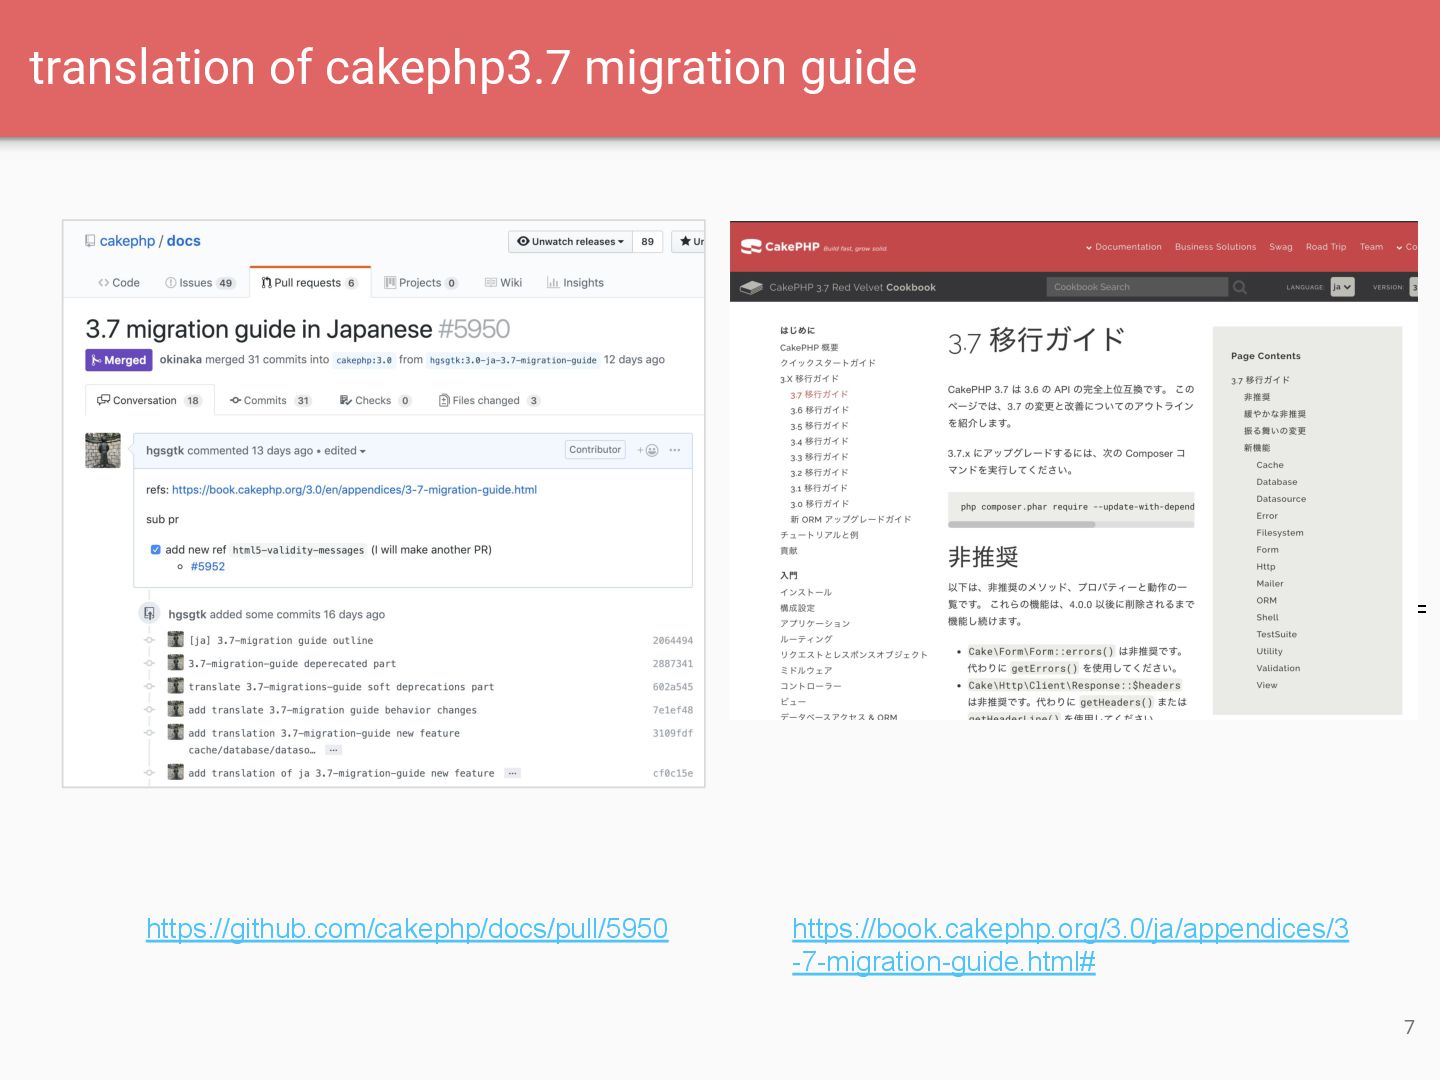Open commit '[ja] 3.7-migration guide outline'
This screenshot has width=1440, height=1080.
coord(282,641)
